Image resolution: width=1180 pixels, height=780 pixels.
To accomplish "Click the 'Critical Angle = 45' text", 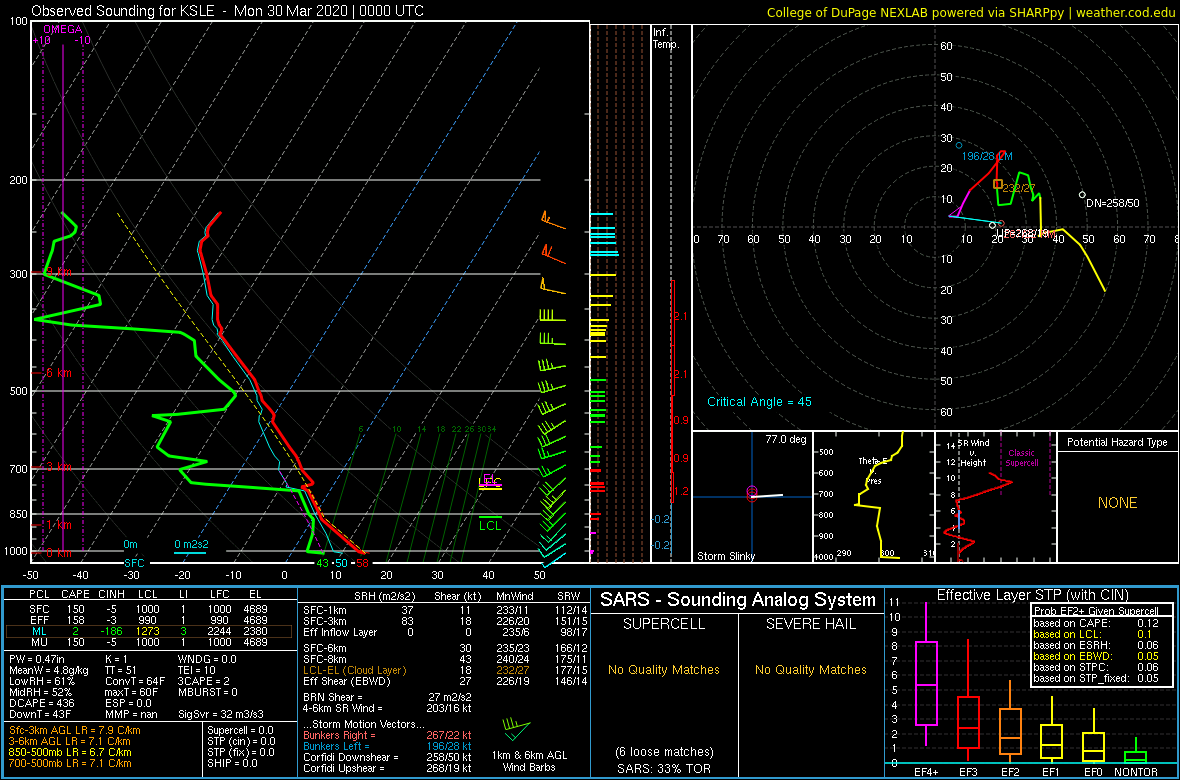I will click(759, 401).
